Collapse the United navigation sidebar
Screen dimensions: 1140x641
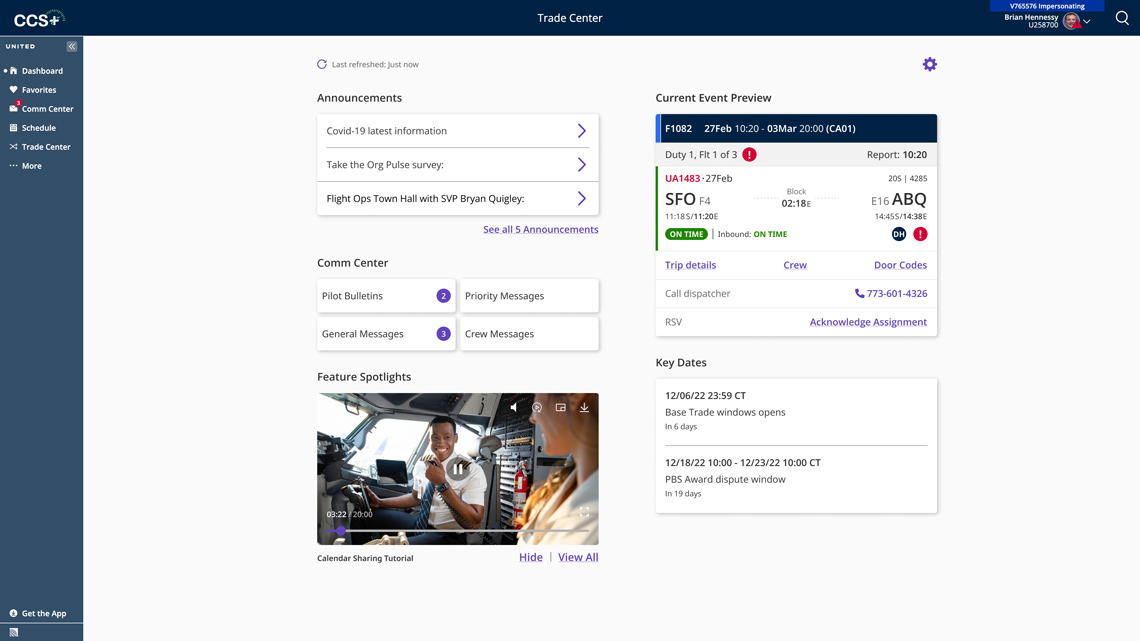(x=70, y=45)
